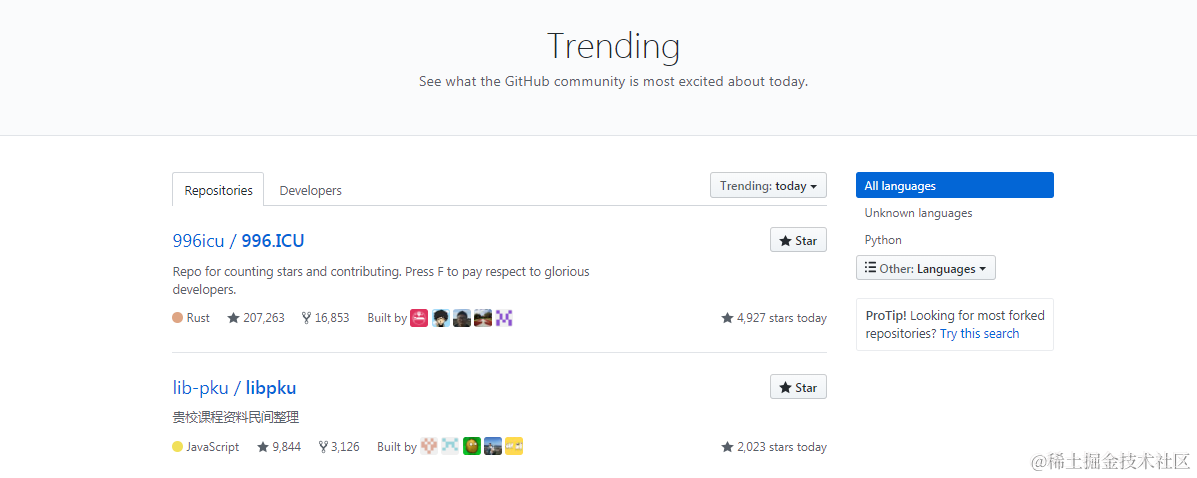
Task: Open the 996icu / 996.ICU repository link
Action: tap(238, 241)
